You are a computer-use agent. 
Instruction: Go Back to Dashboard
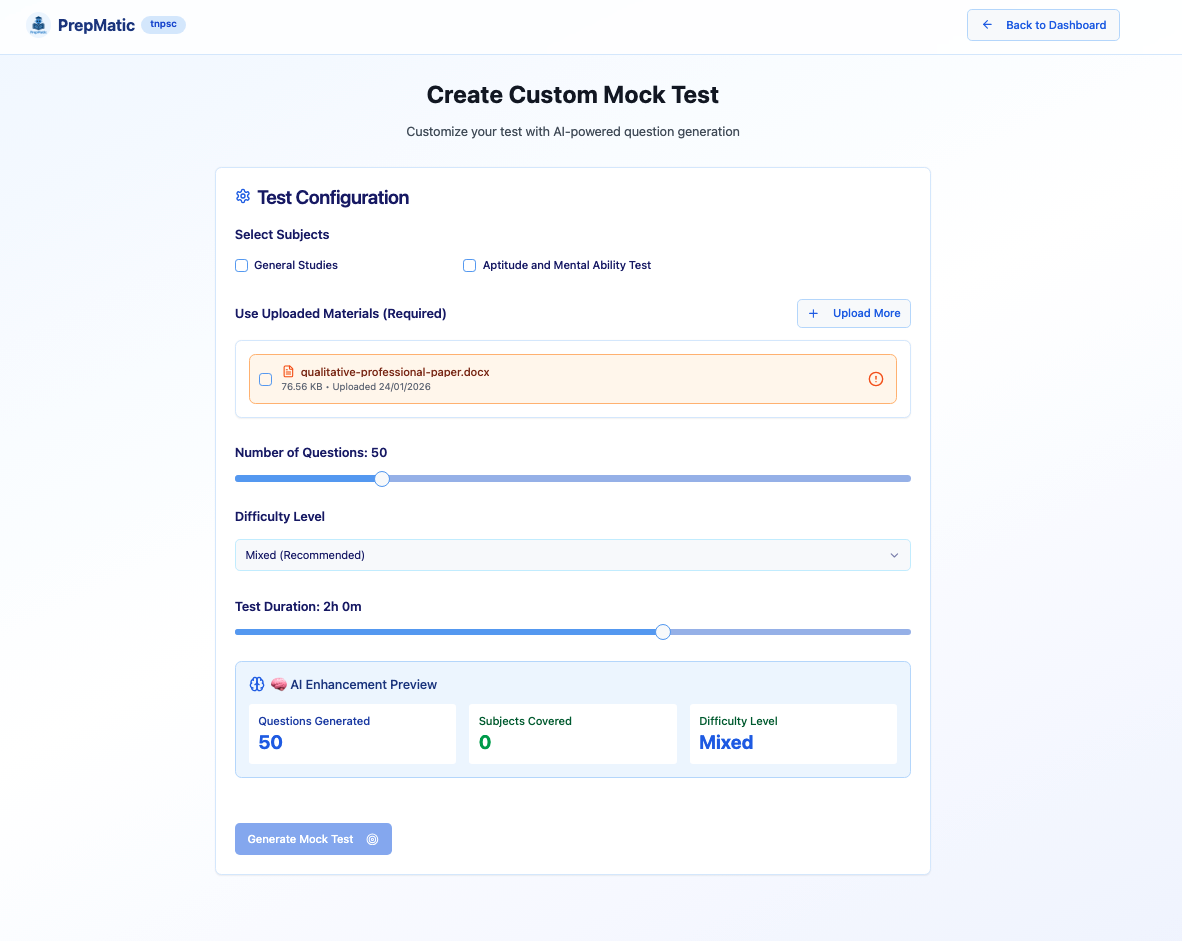pyautogui.click(x=1043, y=24)
